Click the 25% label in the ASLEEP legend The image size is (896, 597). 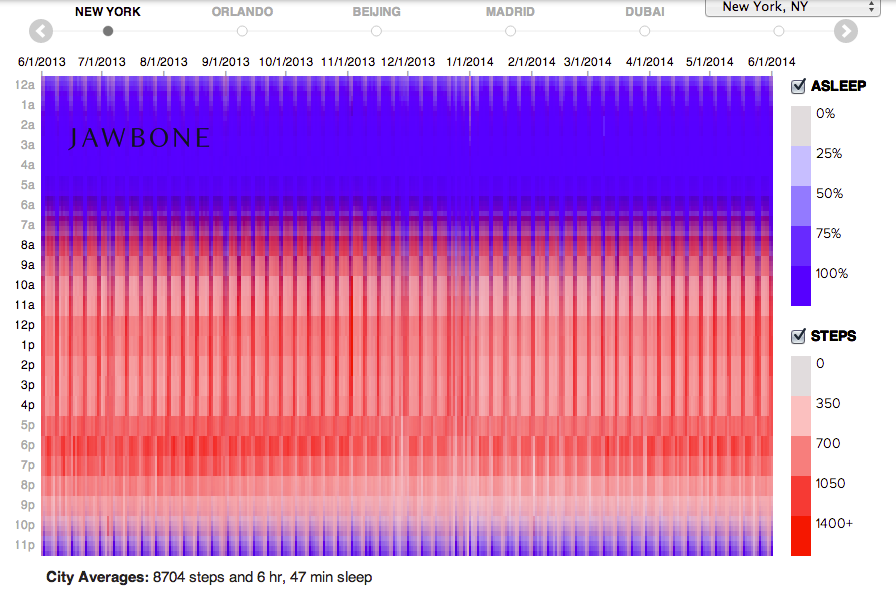[829, 154]
